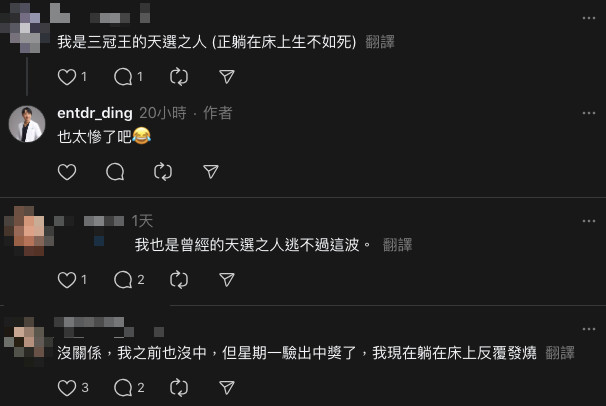Like the 逃不過這波 comment

coord(67,280)
